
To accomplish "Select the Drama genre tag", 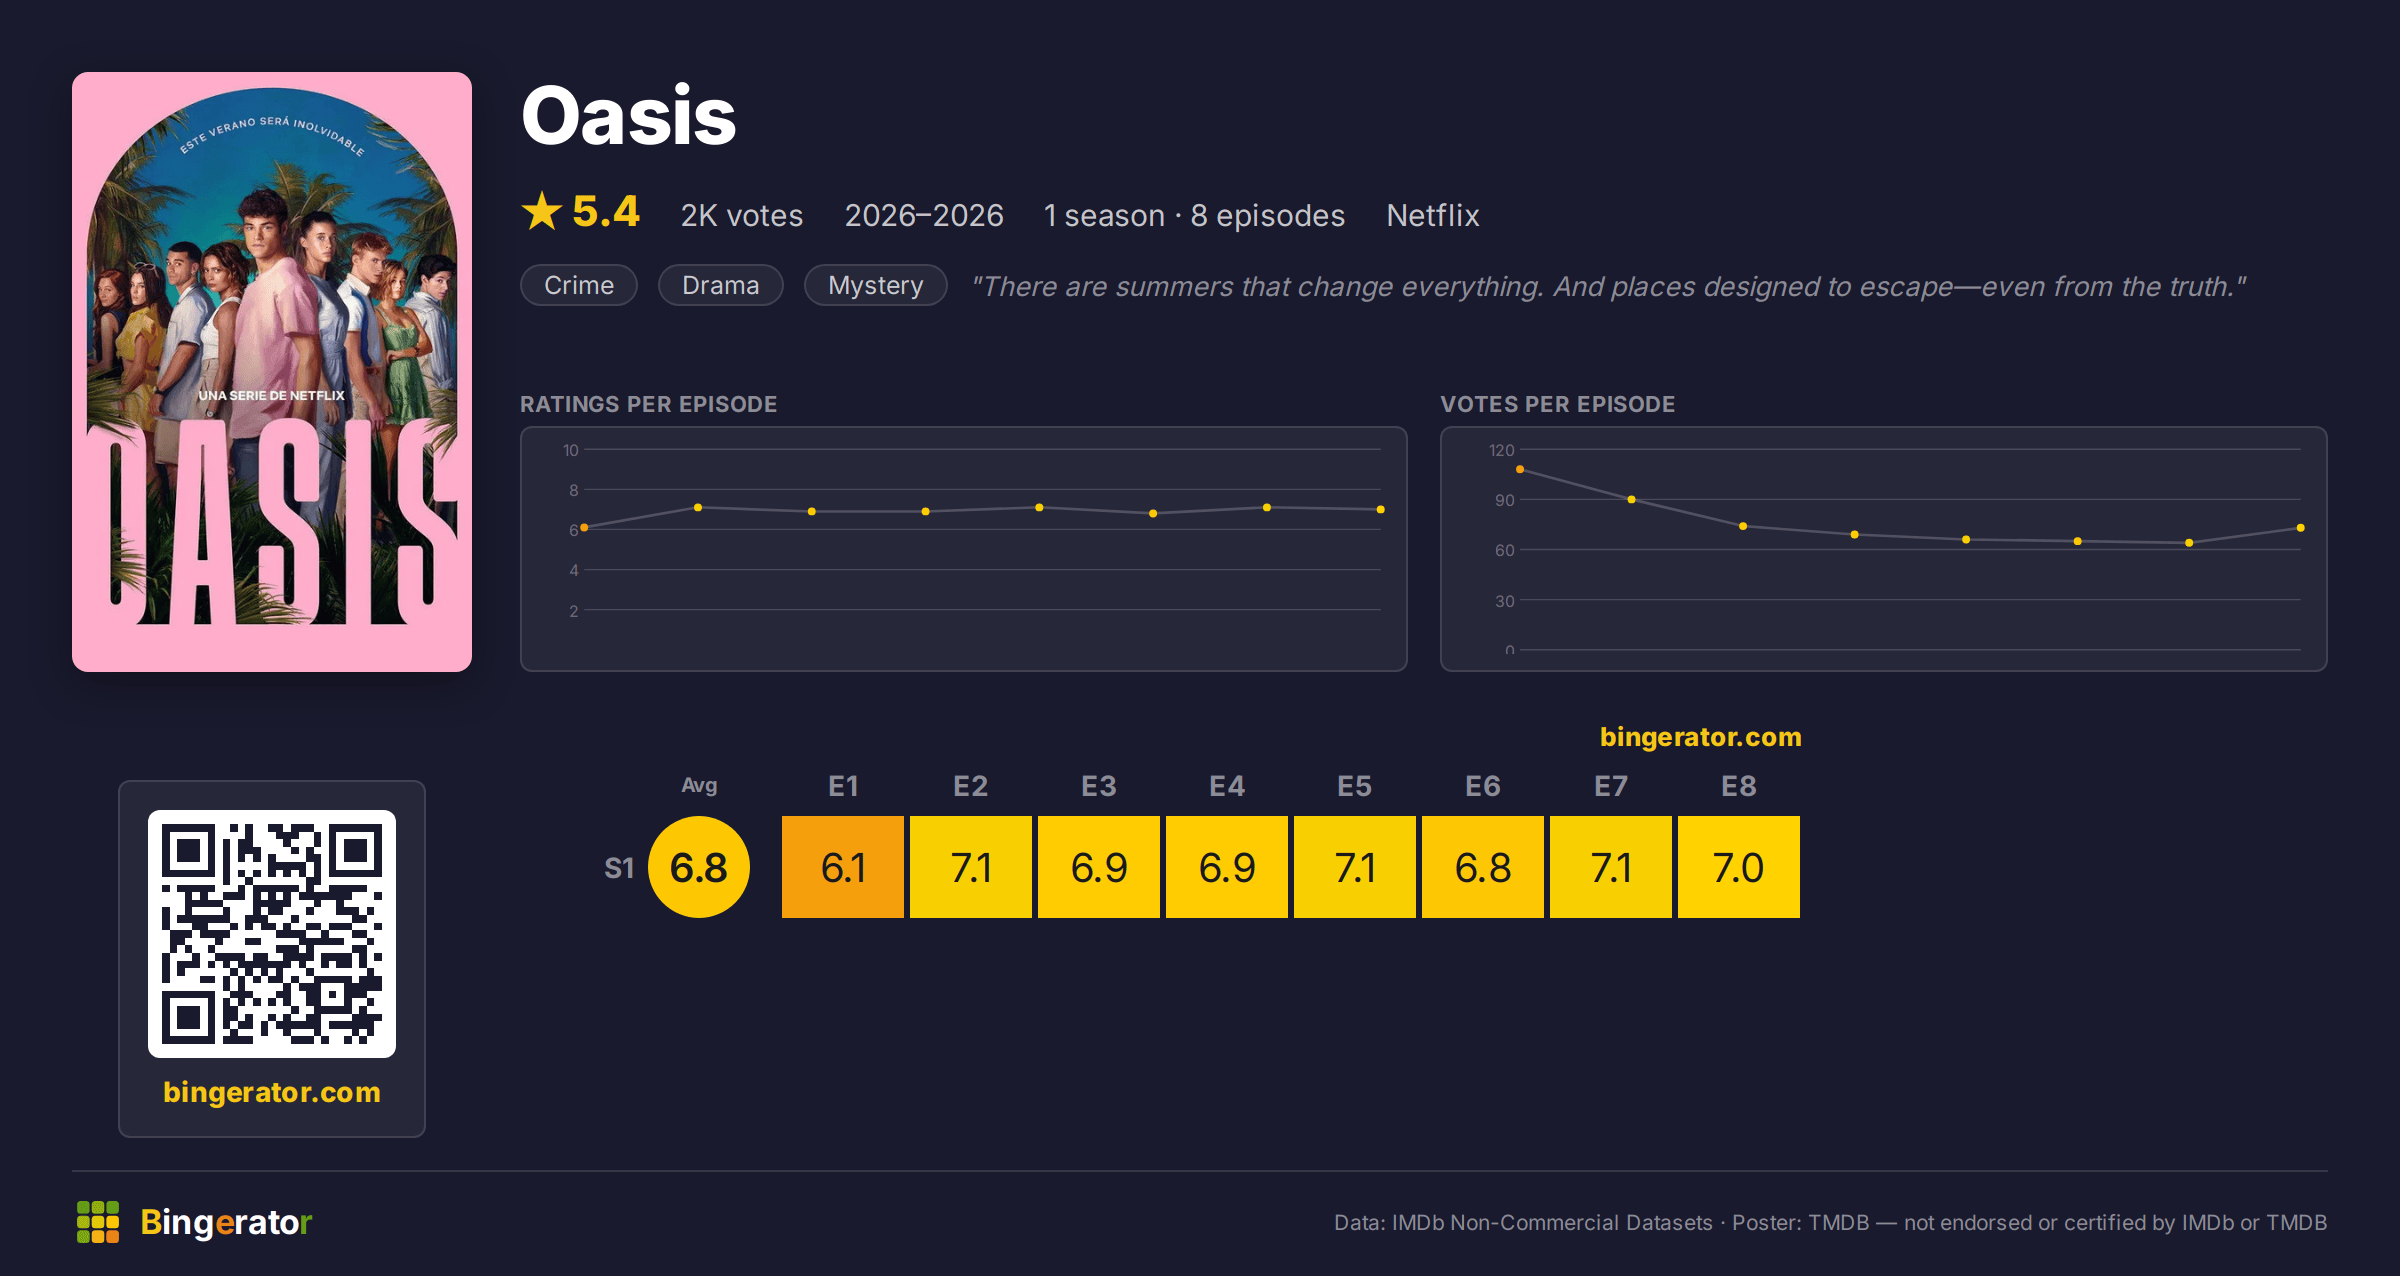I will tap(720, 285).
